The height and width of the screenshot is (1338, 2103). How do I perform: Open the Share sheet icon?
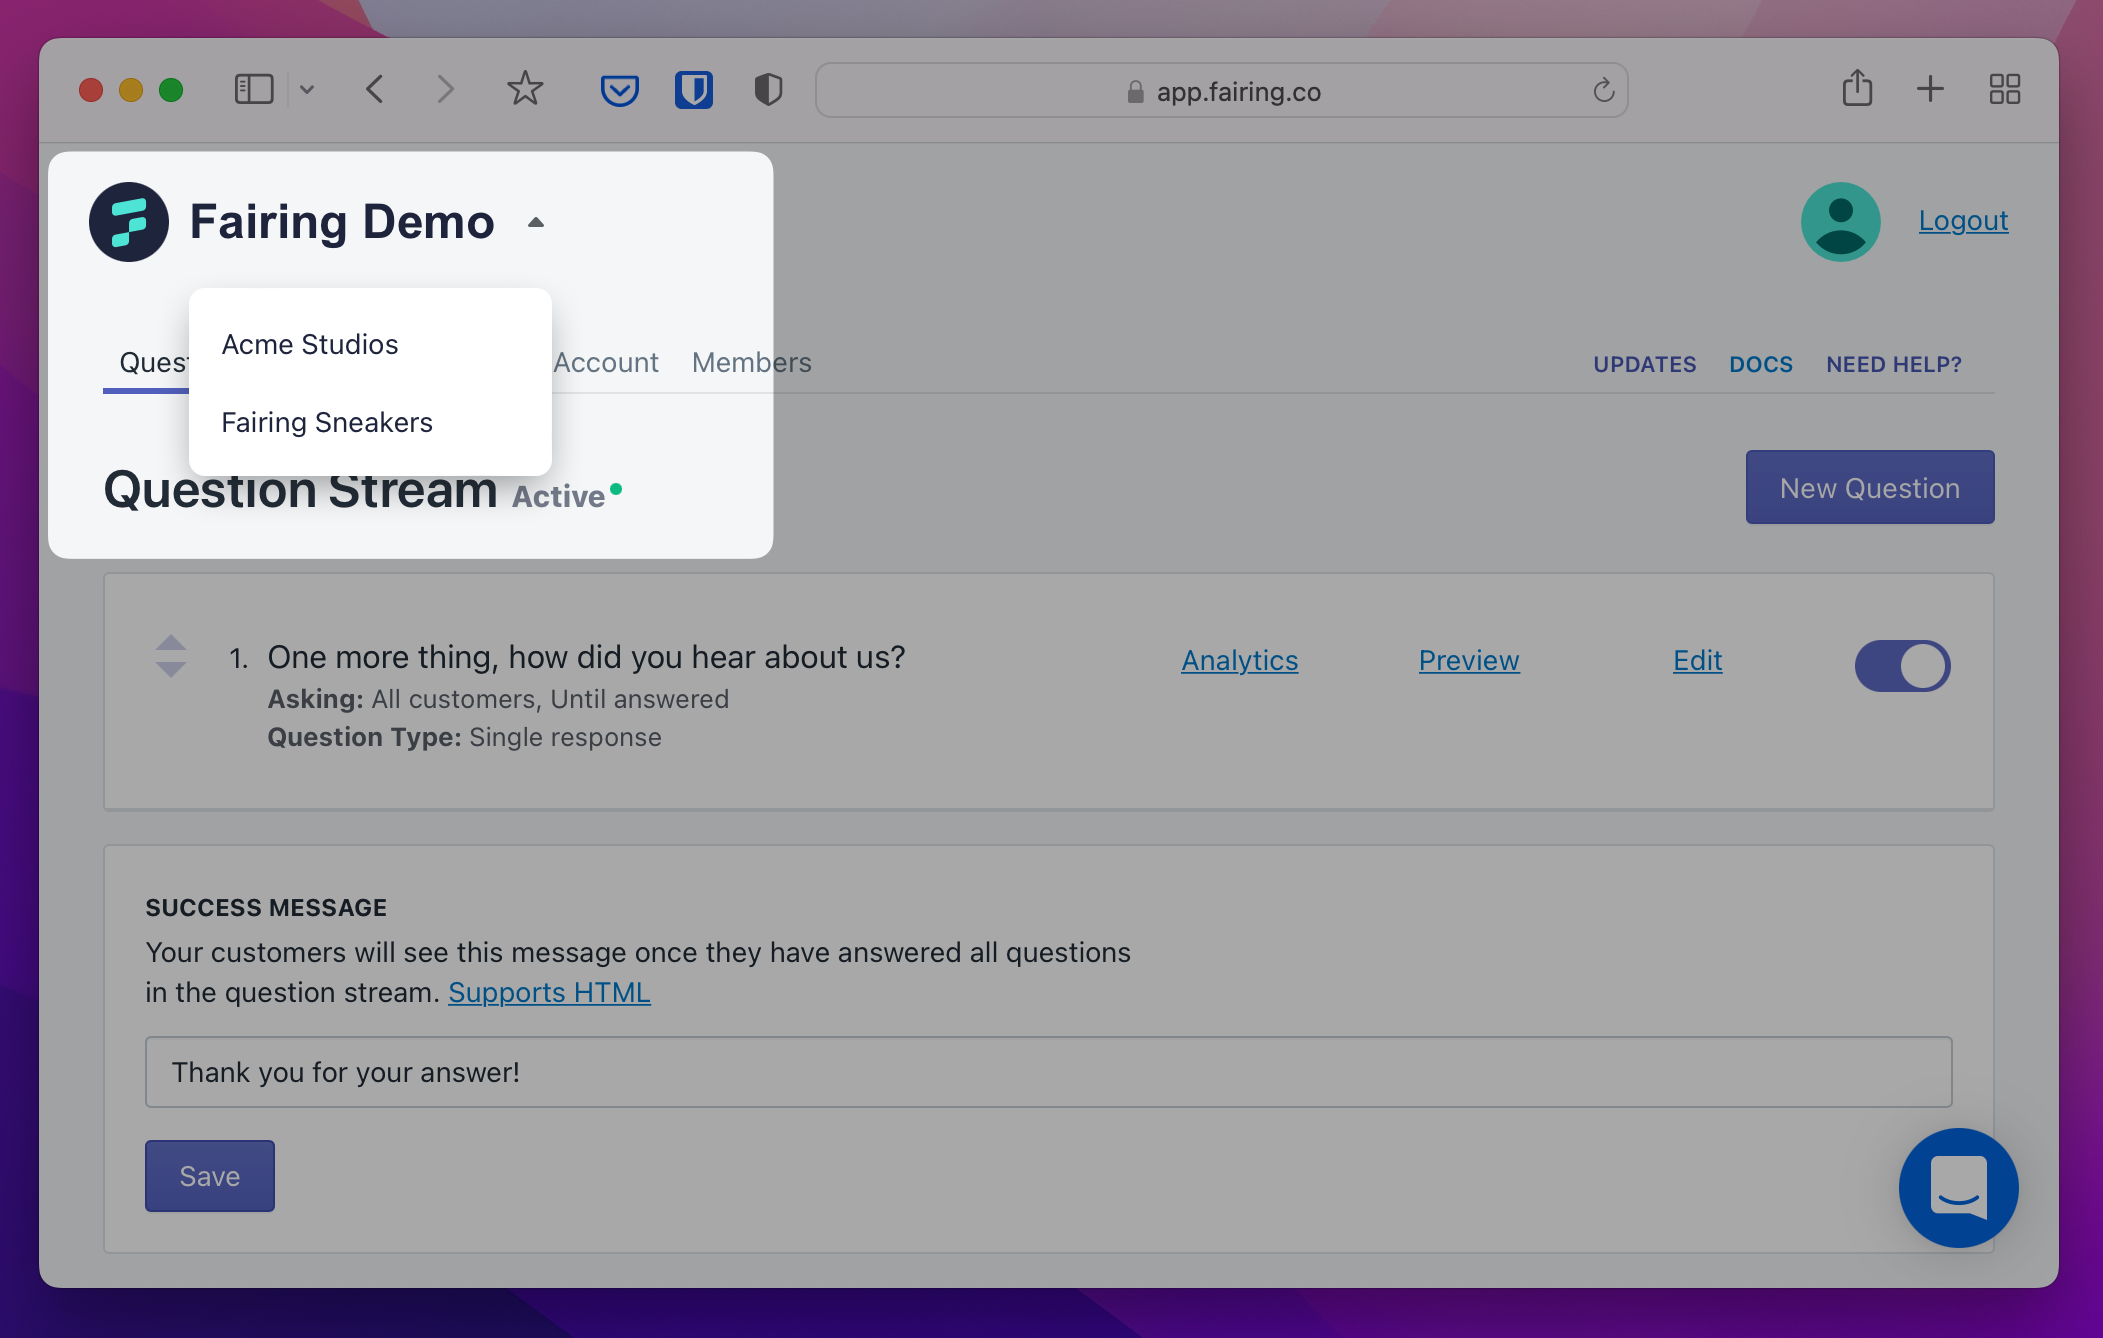click(1857, 89)
